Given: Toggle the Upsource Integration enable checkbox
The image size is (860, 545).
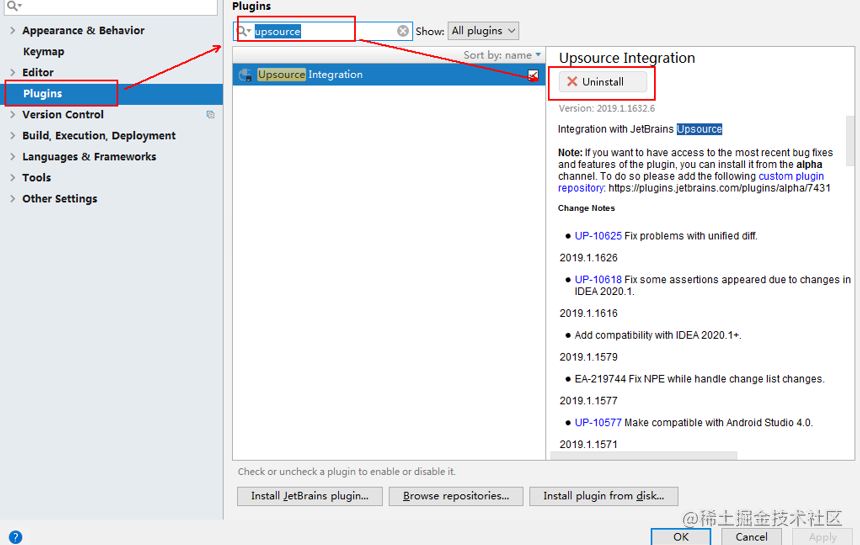Looking at the screenshot, I should [533, 75].
